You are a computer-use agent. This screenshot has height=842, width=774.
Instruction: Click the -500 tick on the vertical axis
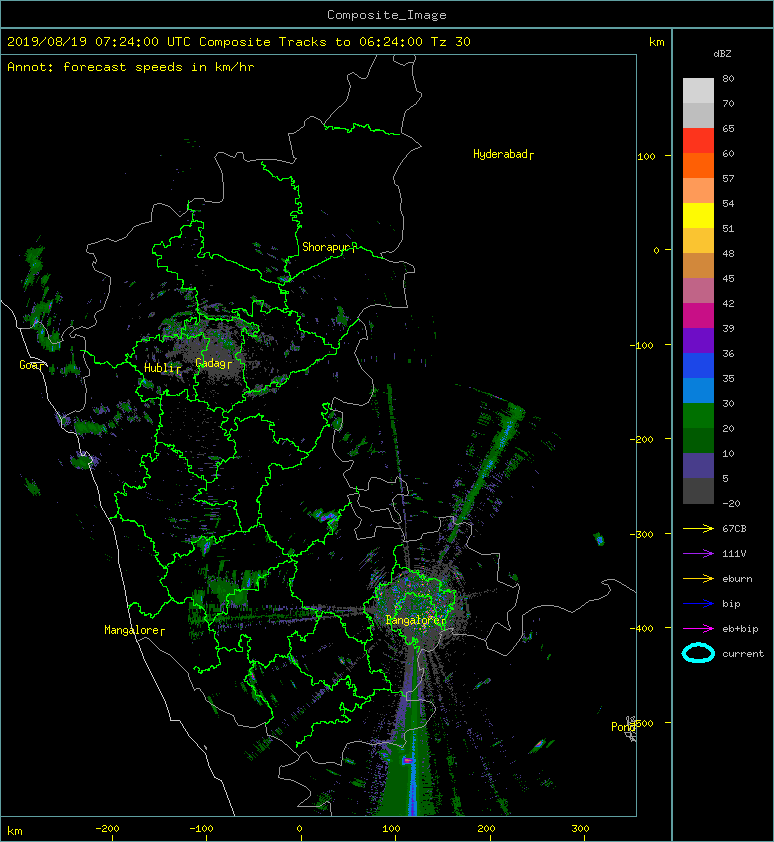645,723
